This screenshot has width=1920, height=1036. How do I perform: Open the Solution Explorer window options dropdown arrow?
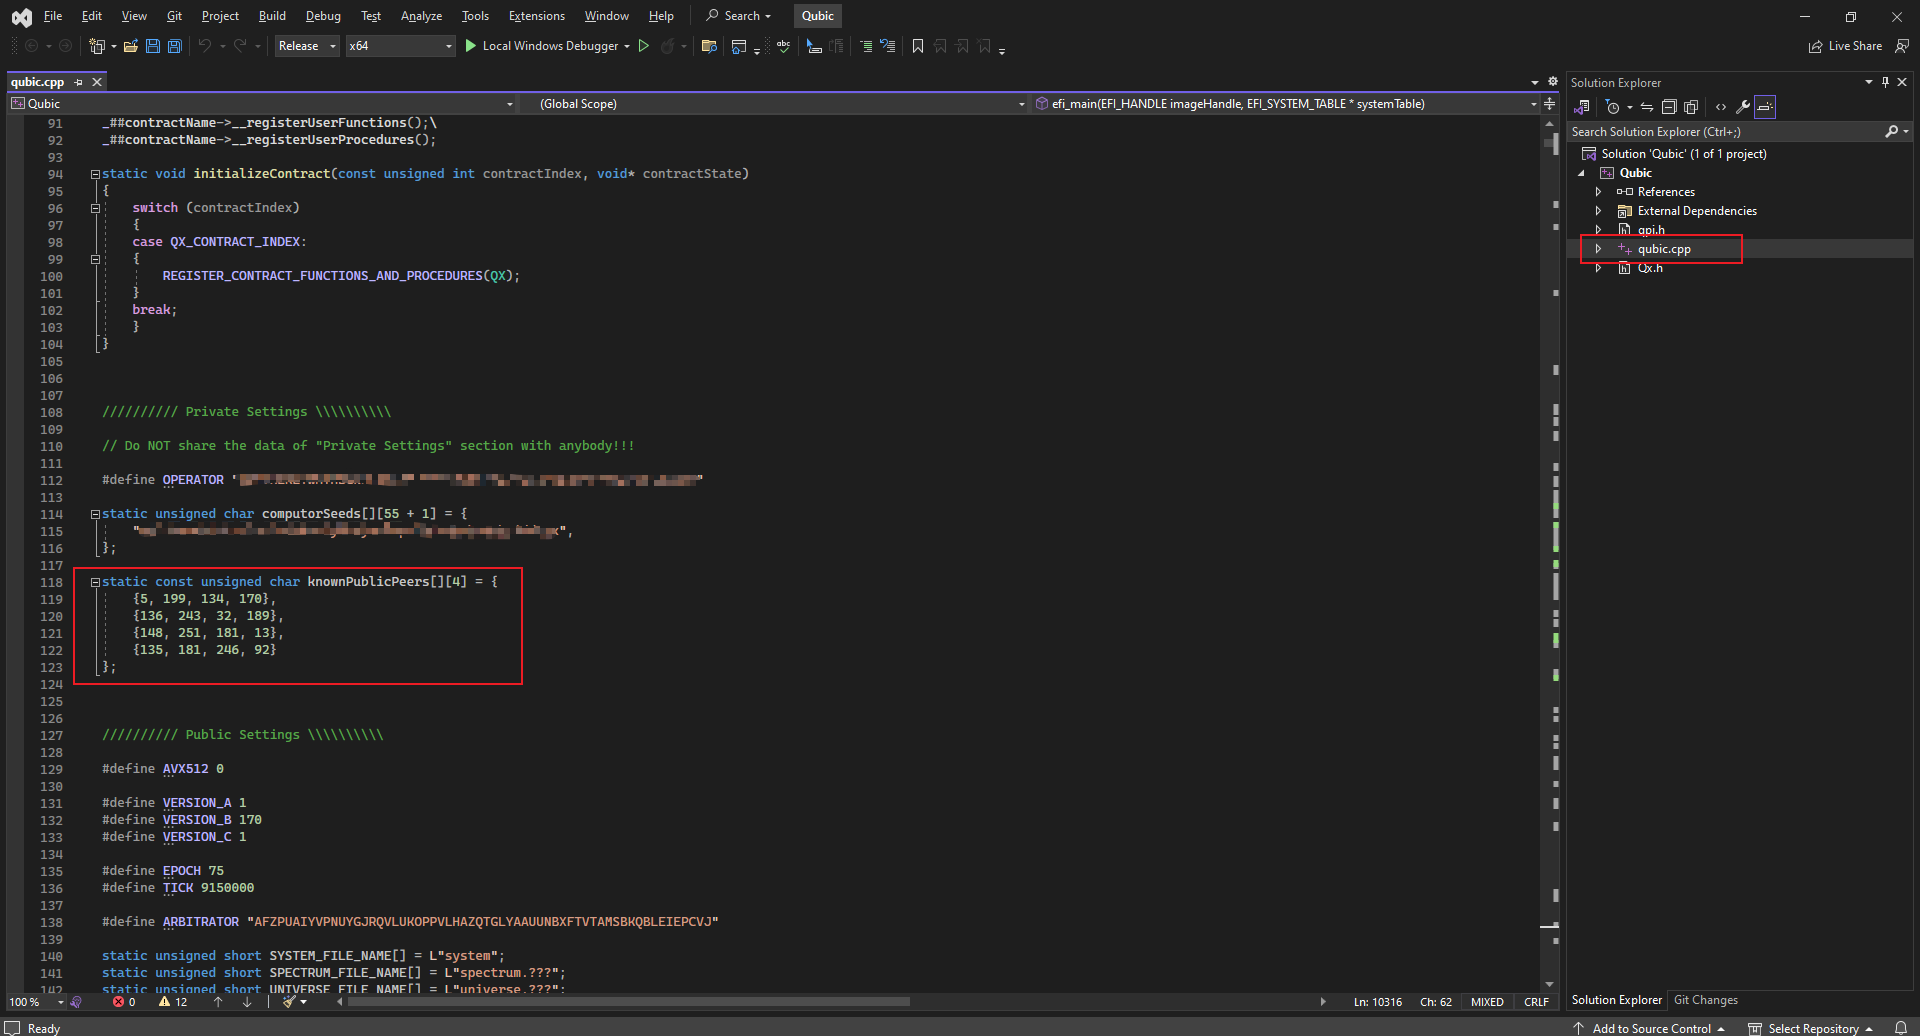coord(1868,82)
